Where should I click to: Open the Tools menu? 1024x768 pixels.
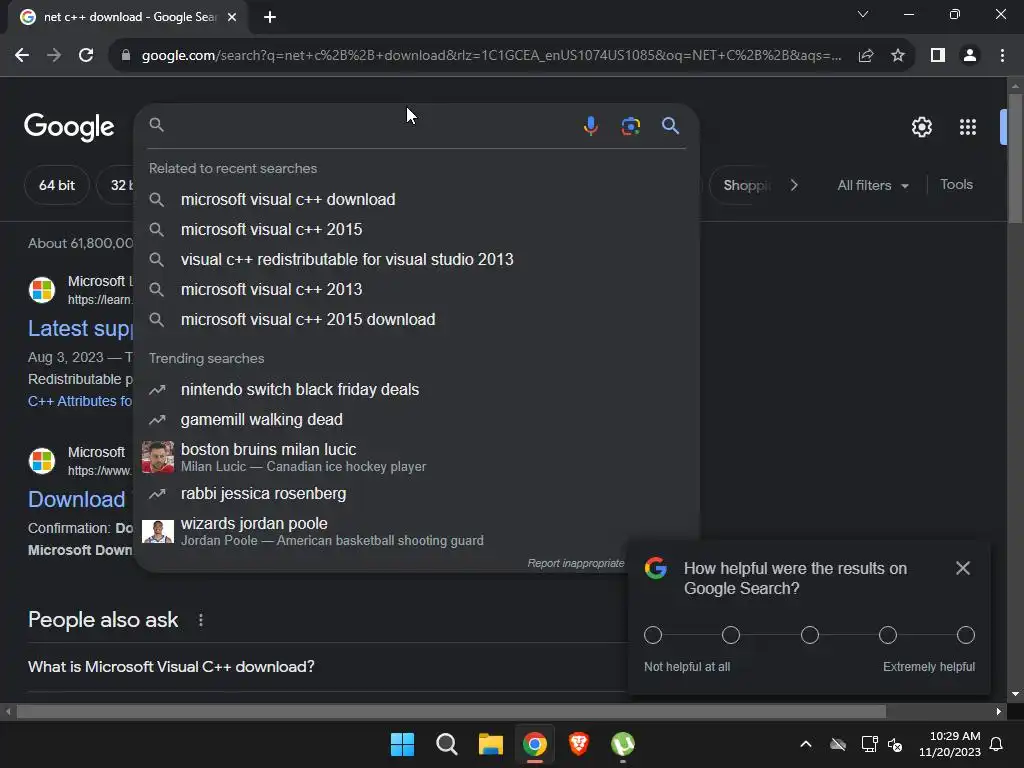click(x=956, y=185)
